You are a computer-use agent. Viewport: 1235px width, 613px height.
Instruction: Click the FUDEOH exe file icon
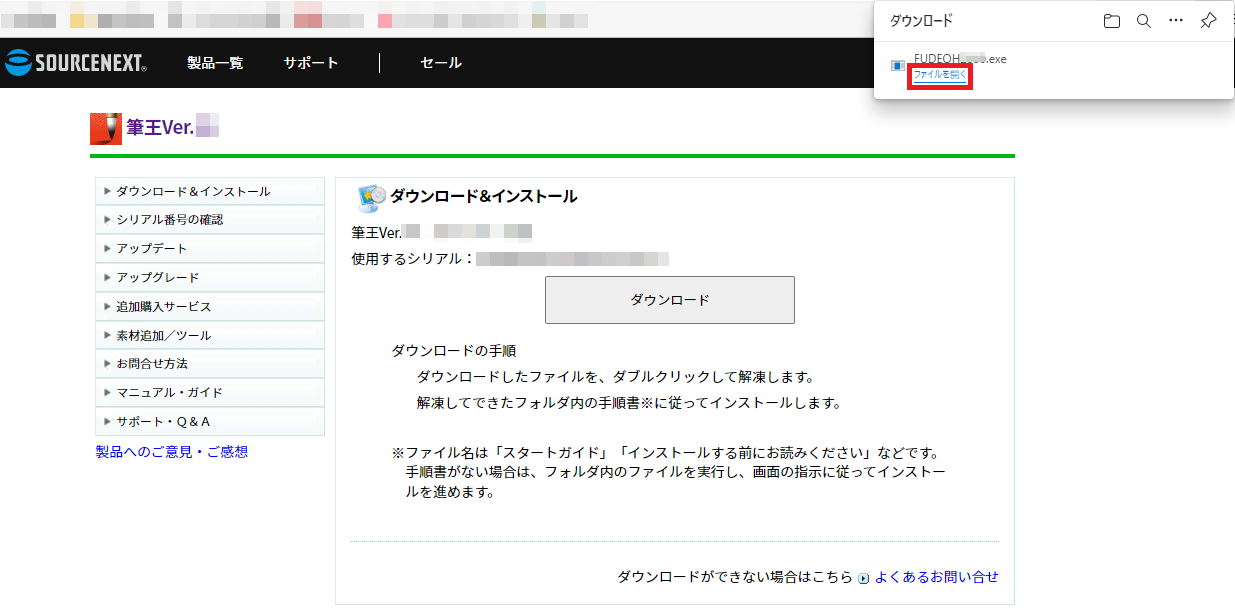click(x=898, y=66)
